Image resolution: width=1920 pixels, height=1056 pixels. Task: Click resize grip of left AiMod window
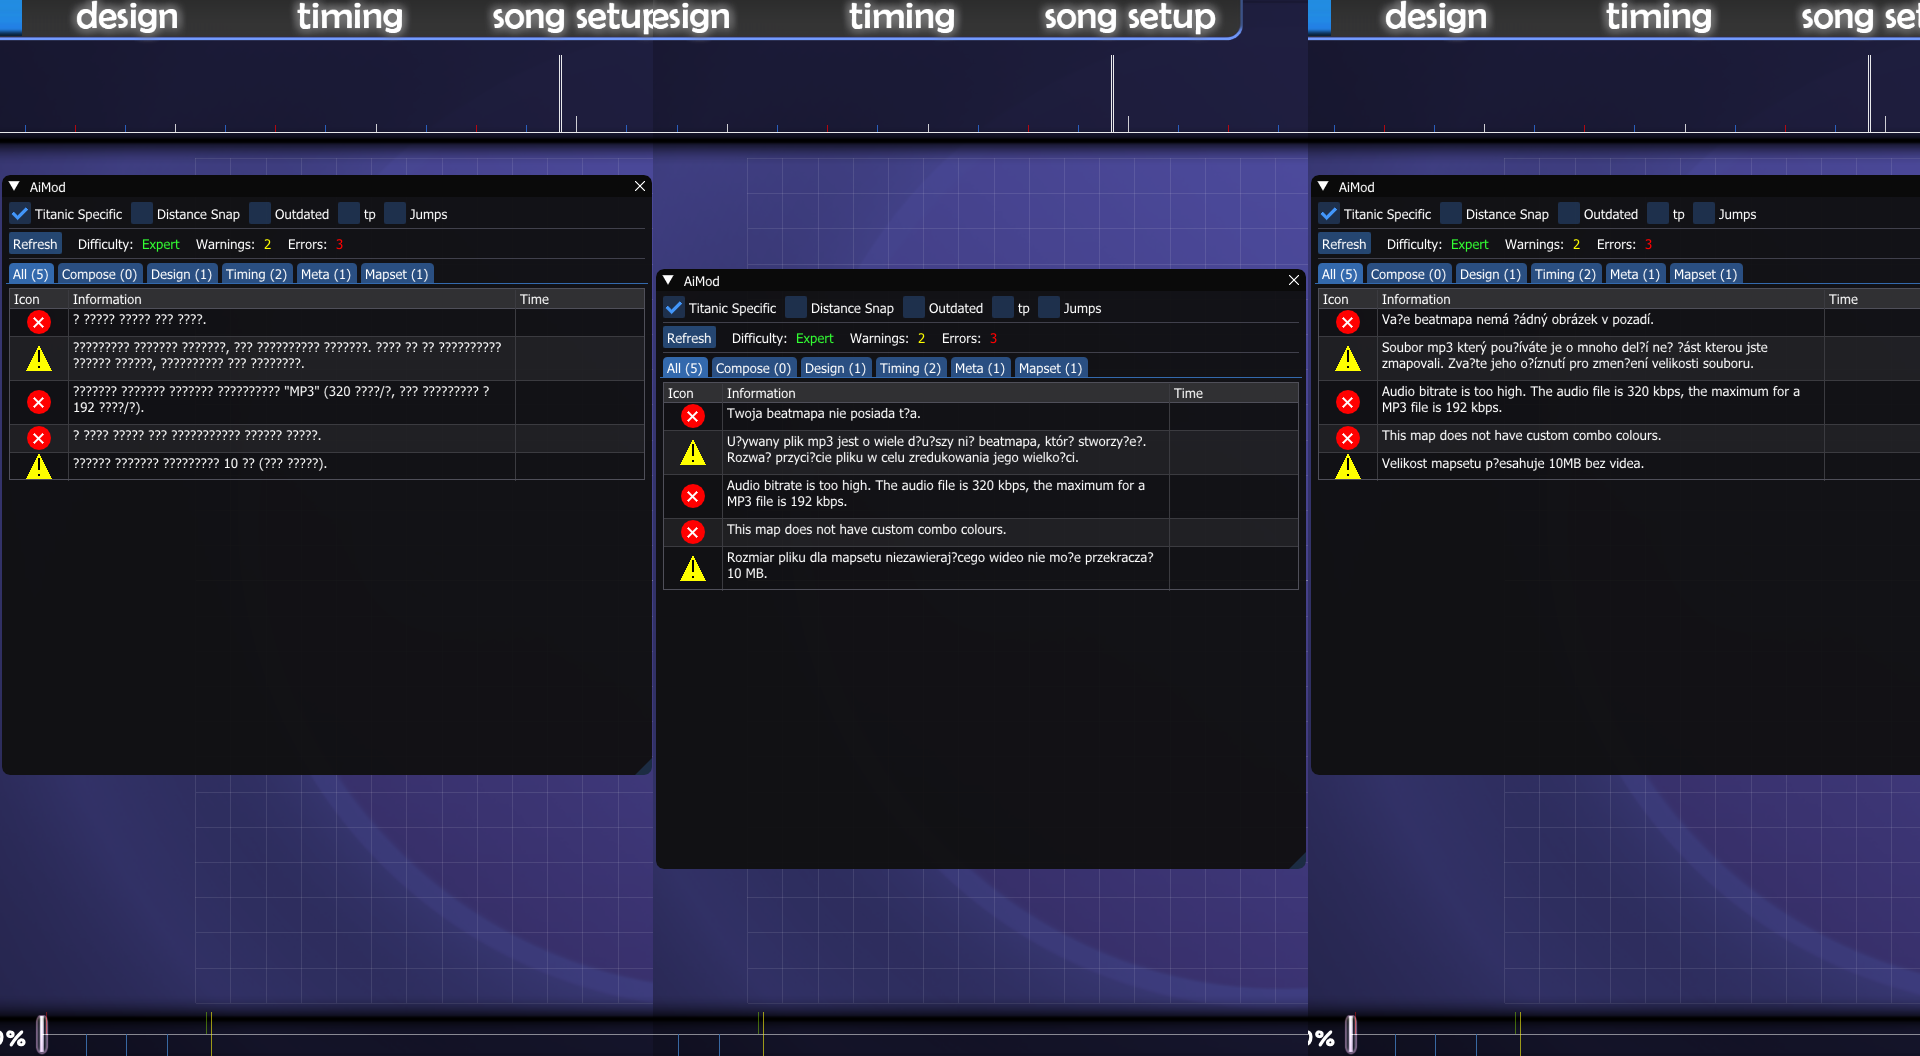[644, 766]
